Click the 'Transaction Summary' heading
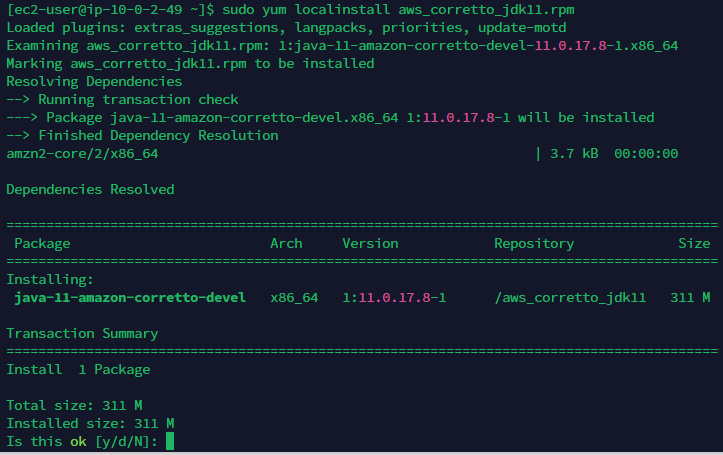Screen dimensions: 723x455 82,333
